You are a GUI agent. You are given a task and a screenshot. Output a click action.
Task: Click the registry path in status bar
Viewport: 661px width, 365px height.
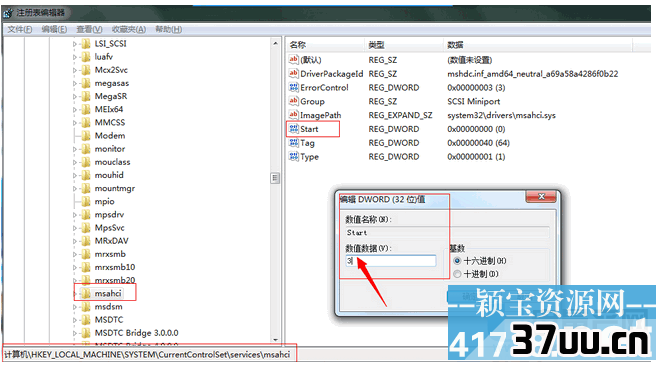147,354
